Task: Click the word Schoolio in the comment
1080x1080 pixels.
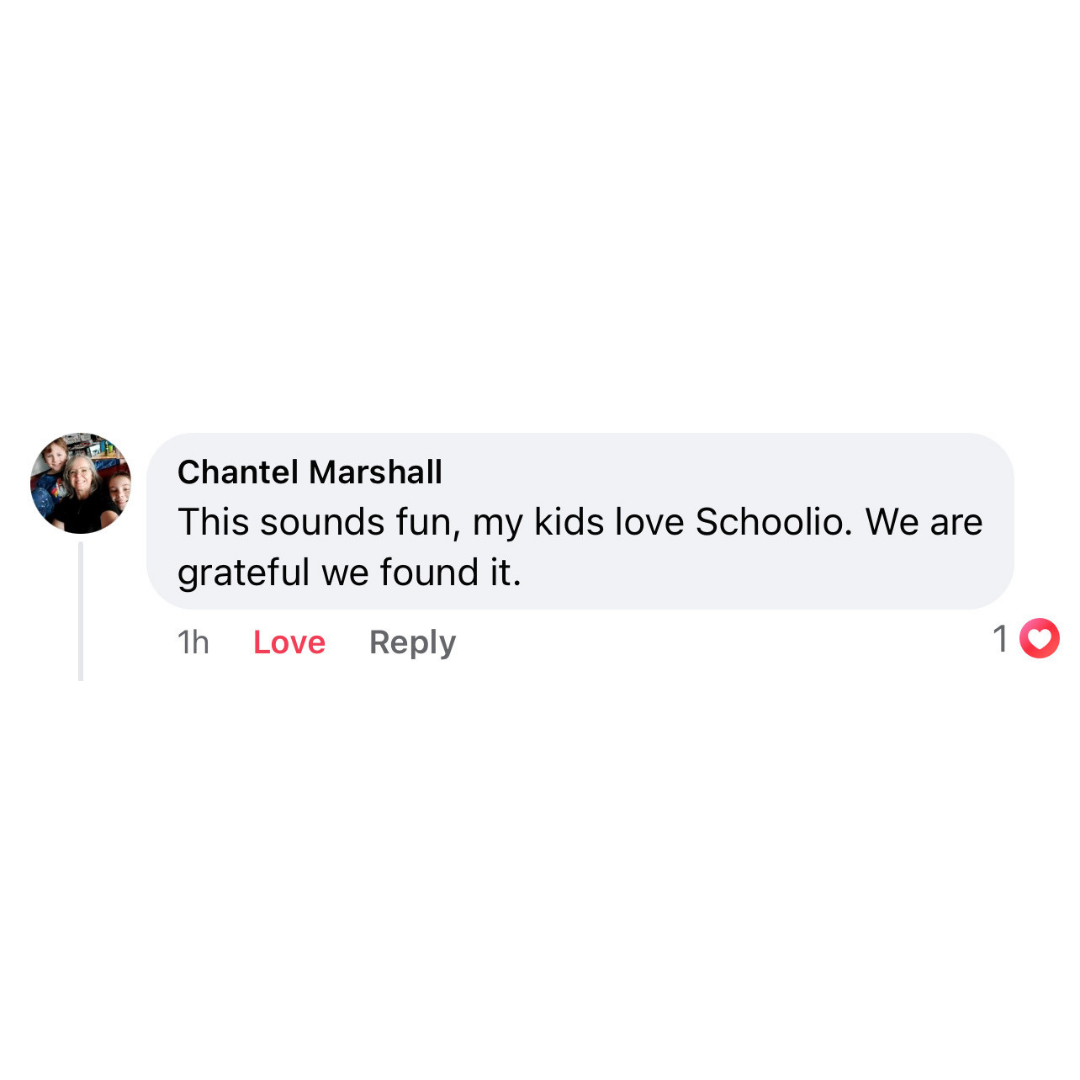Action: point(768,522)
